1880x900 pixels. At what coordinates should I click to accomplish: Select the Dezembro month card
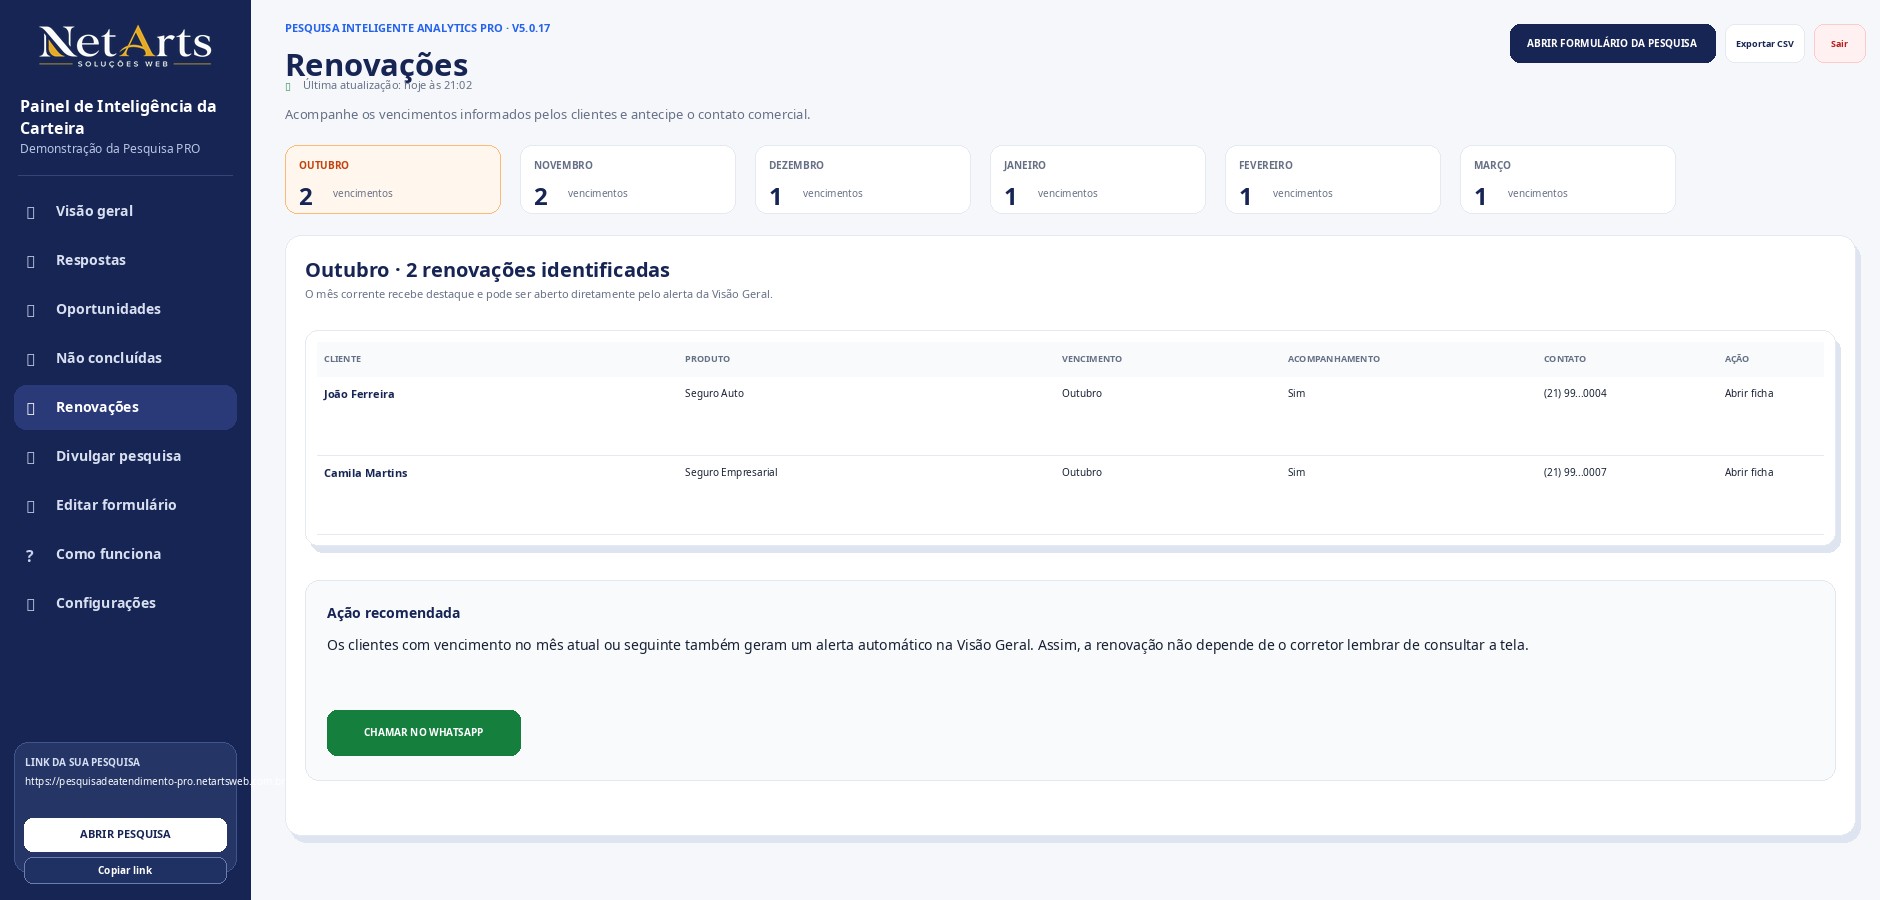point(863,180)
